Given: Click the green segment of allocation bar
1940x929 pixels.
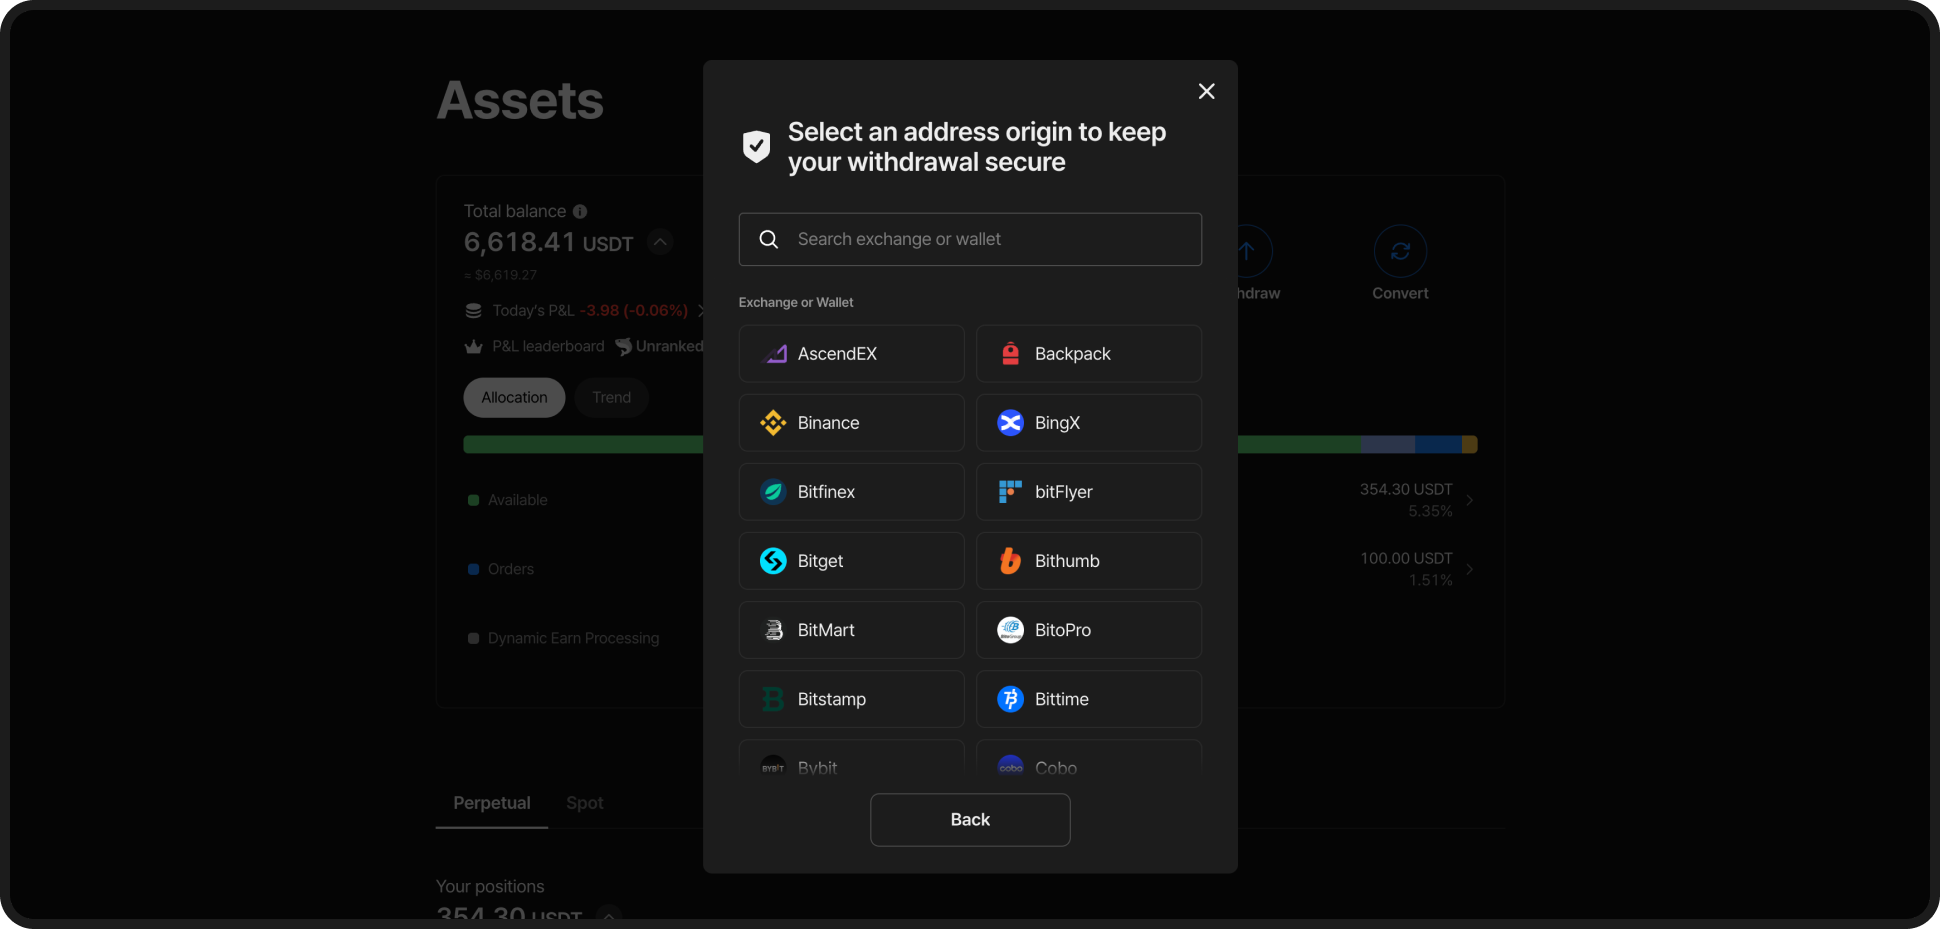Looking at the screenshot, I should tap(583, 445).
